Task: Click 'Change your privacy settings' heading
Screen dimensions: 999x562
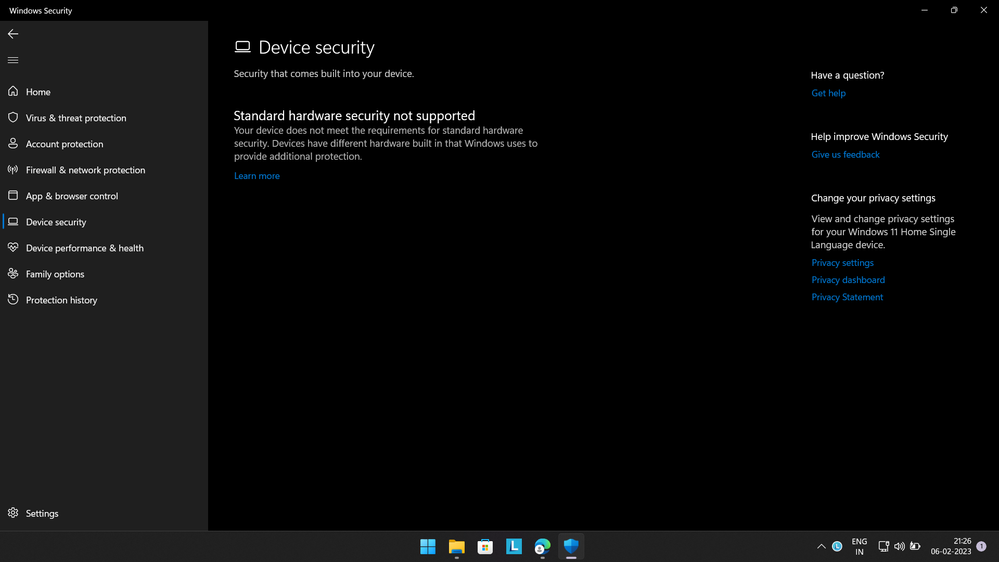Action: [873, 198]
